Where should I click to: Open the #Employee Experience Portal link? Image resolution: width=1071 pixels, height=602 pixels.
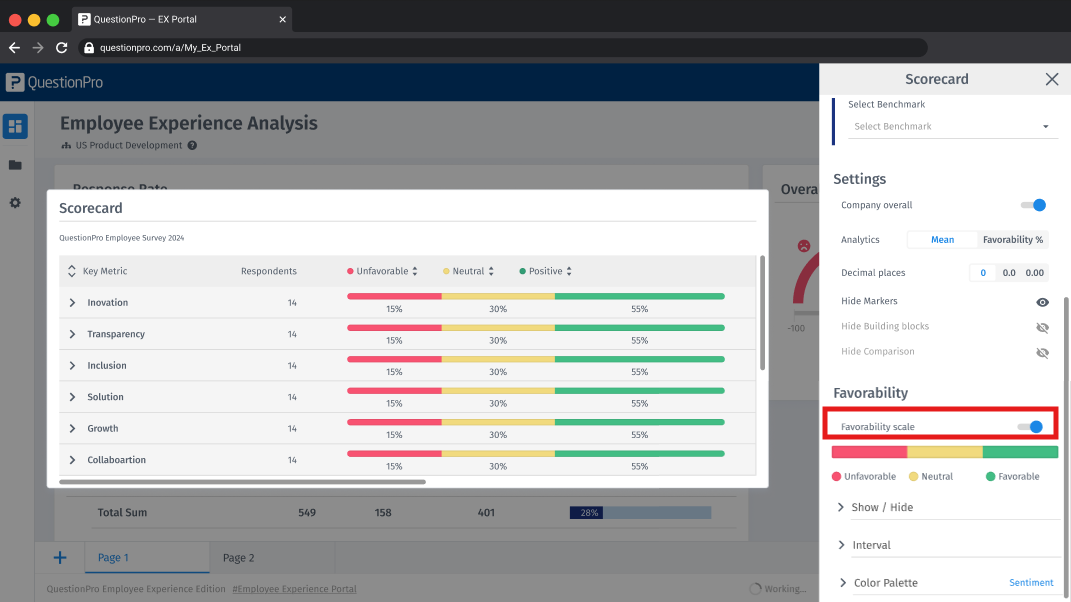(x=294, y=589)
